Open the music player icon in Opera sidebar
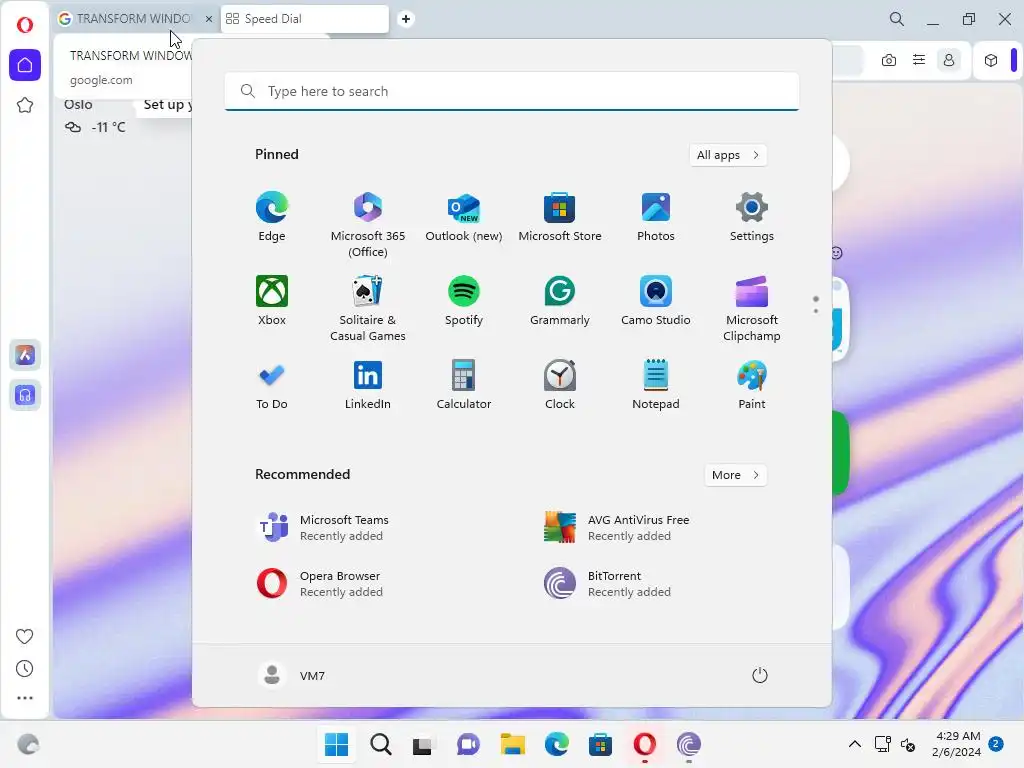Viewport: 1024px width, 768px height. tap(25, 395)
